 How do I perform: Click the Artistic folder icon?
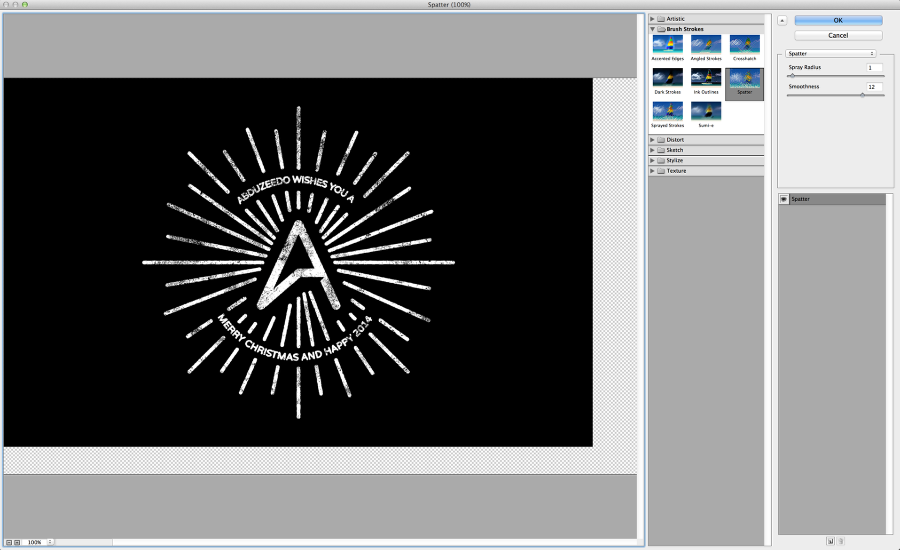tap(661, 19)
